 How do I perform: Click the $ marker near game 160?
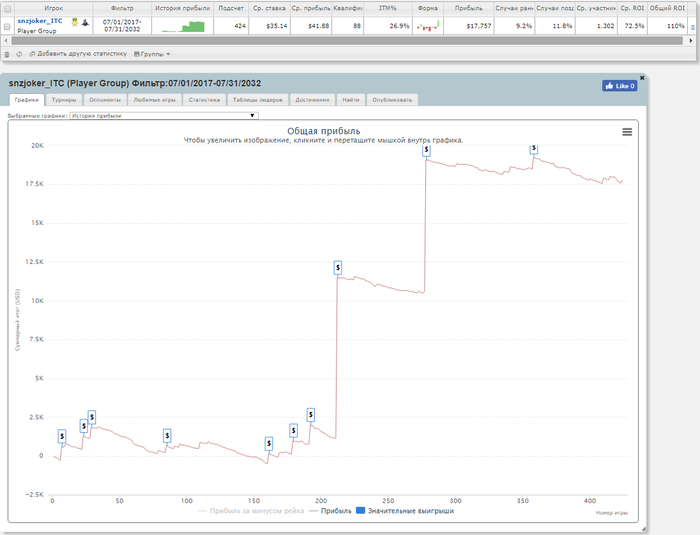[x=269, y=443]
